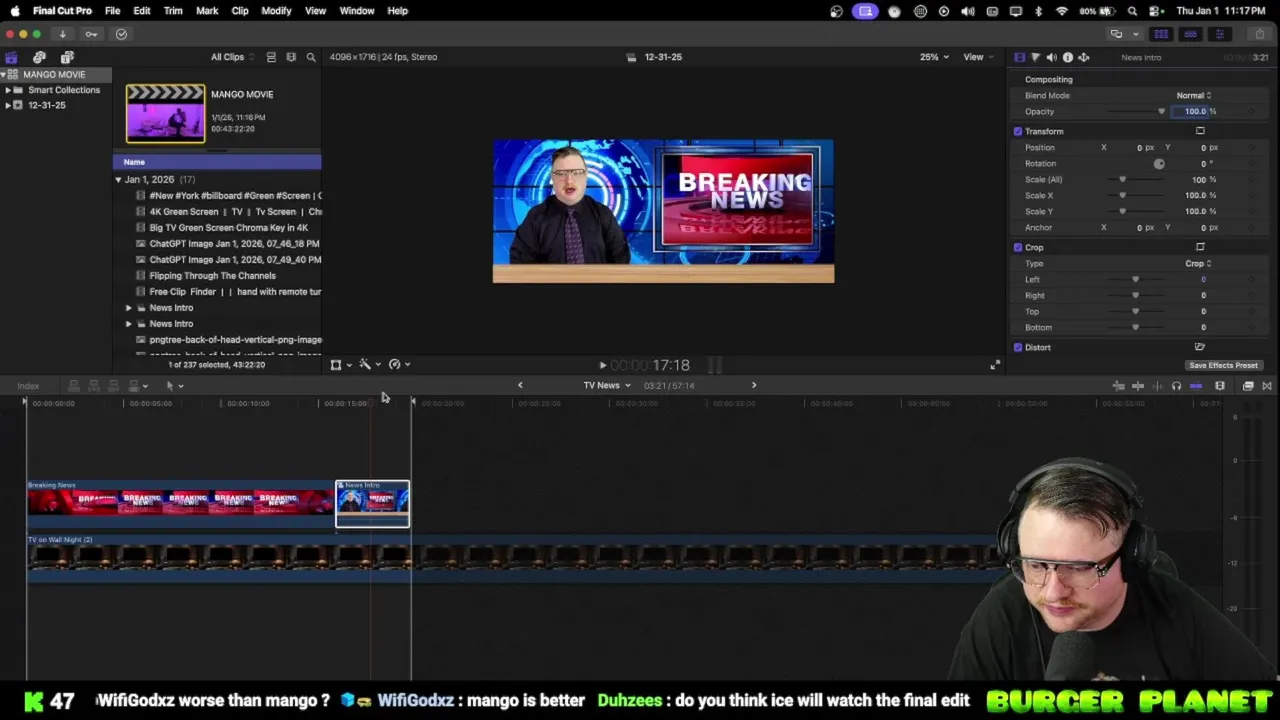Show the Transitions browser icon
Viewport: 1280px width, 720px height.
tap(1267, 386)
